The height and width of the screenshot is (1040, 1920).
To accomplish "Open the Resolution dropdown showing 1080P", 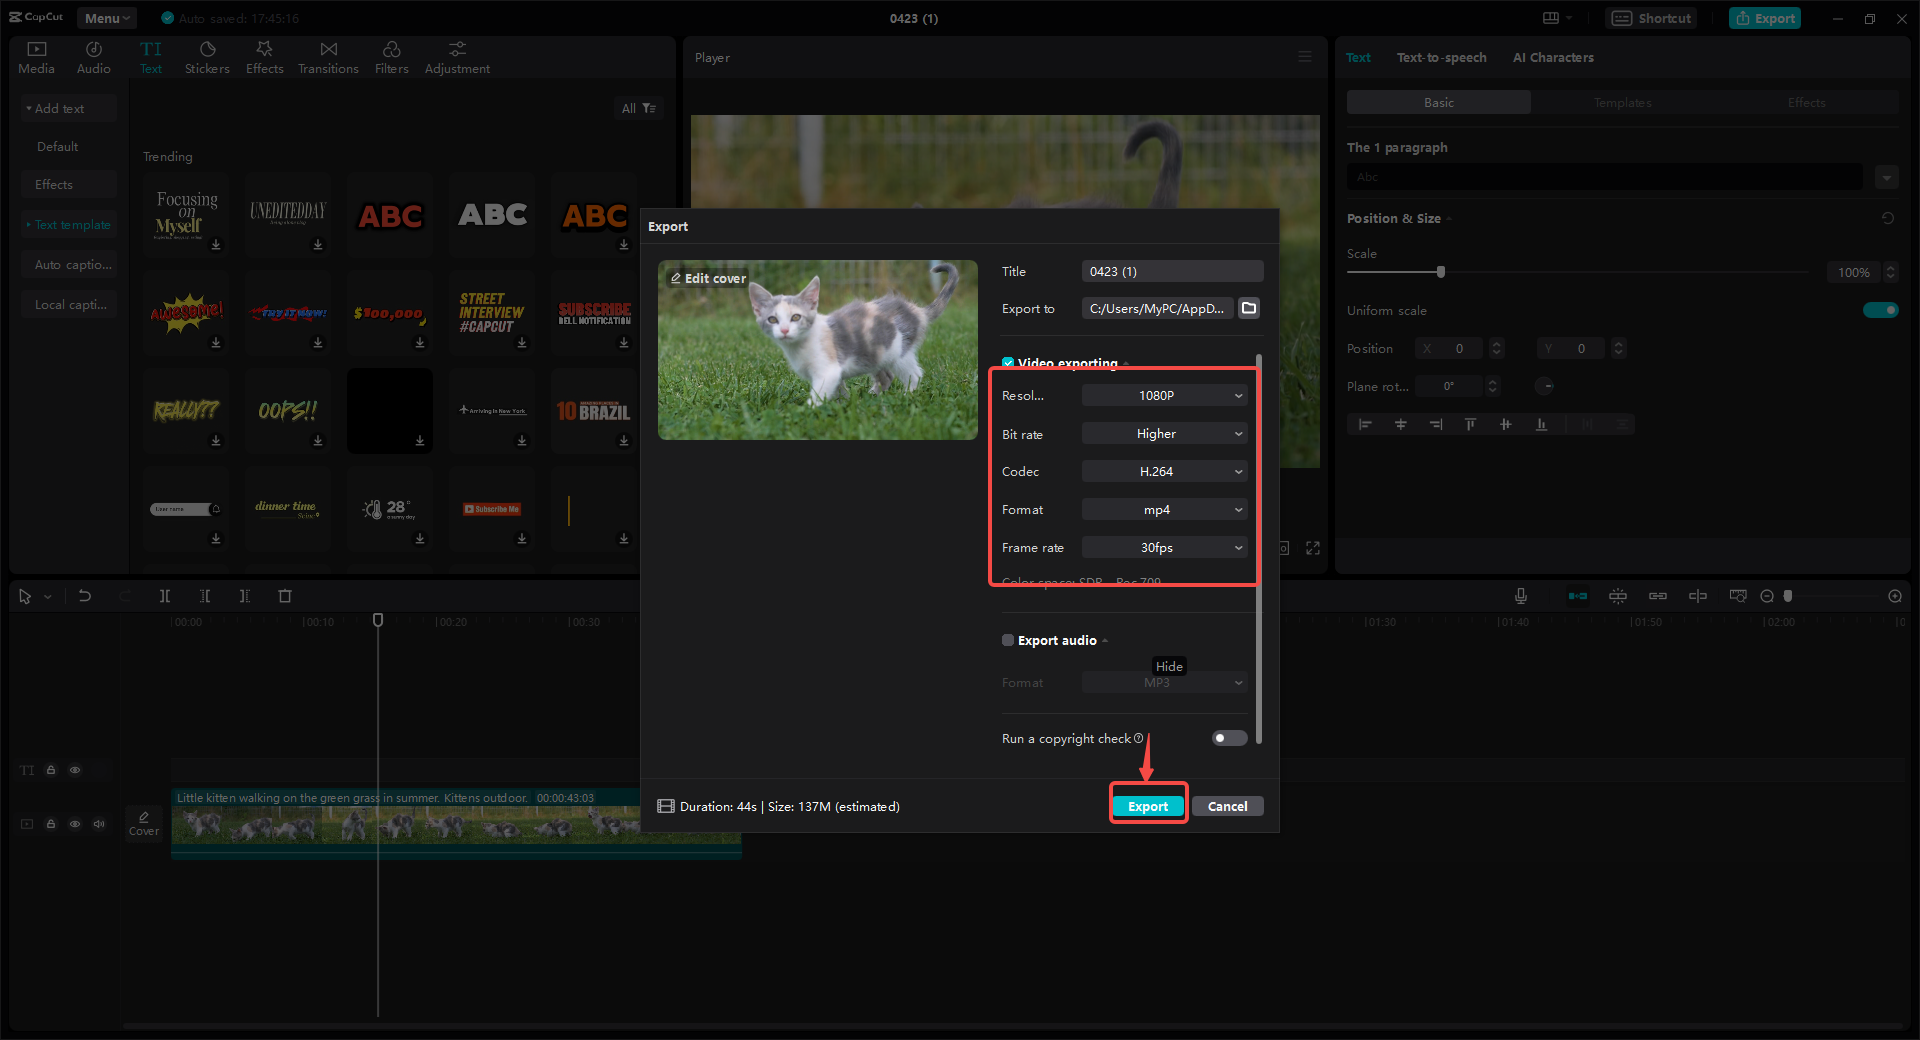I will pyautogui.click(x=1163, y=395).
